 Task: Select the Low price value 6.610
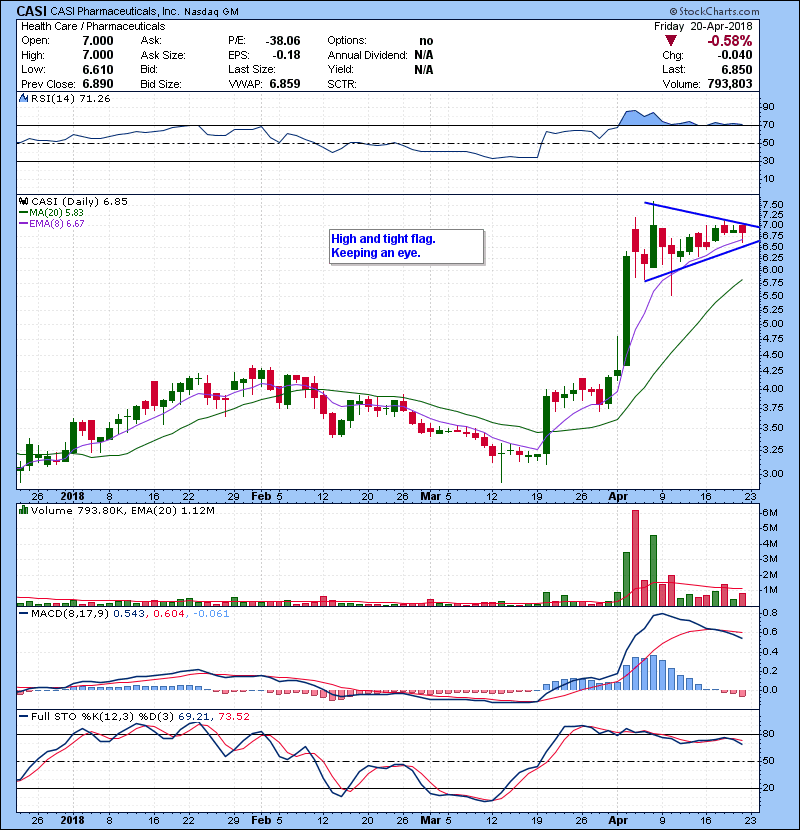coord(98,69)
